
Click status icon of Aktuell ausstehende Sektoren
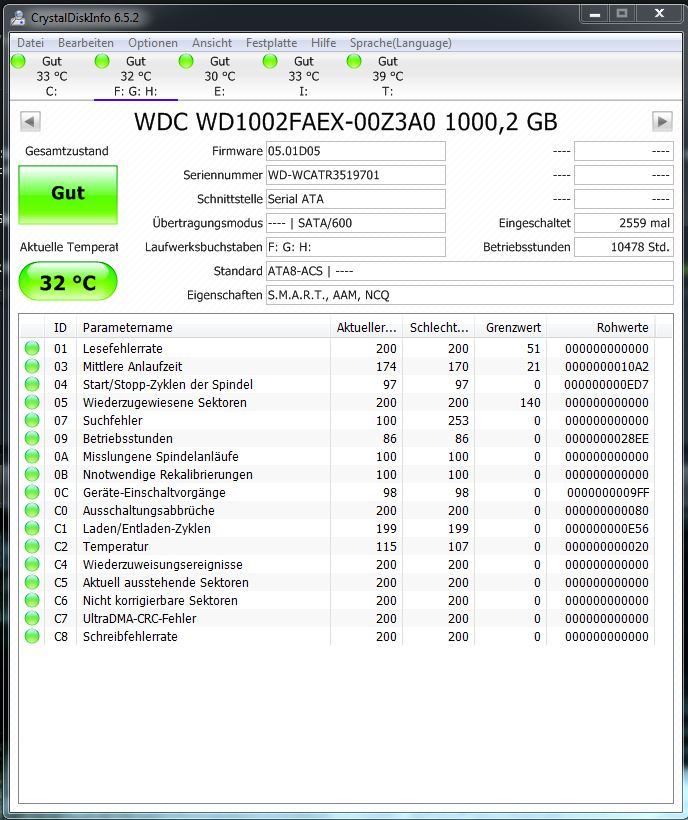click(x=32, y=583)
